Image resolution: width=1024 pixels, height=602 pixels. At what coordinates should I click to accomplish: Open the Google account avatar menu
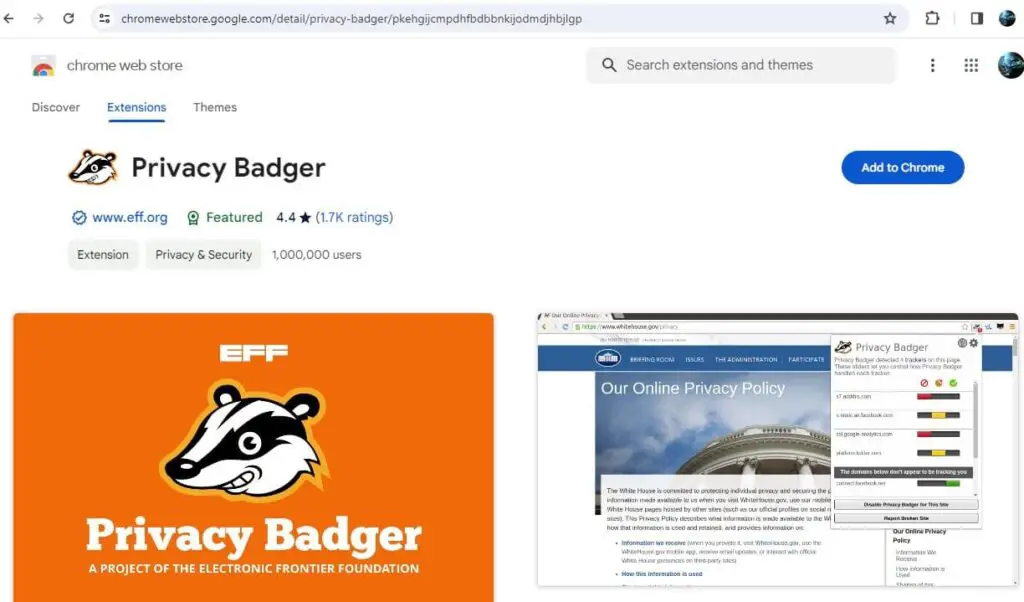point(1010,65)
